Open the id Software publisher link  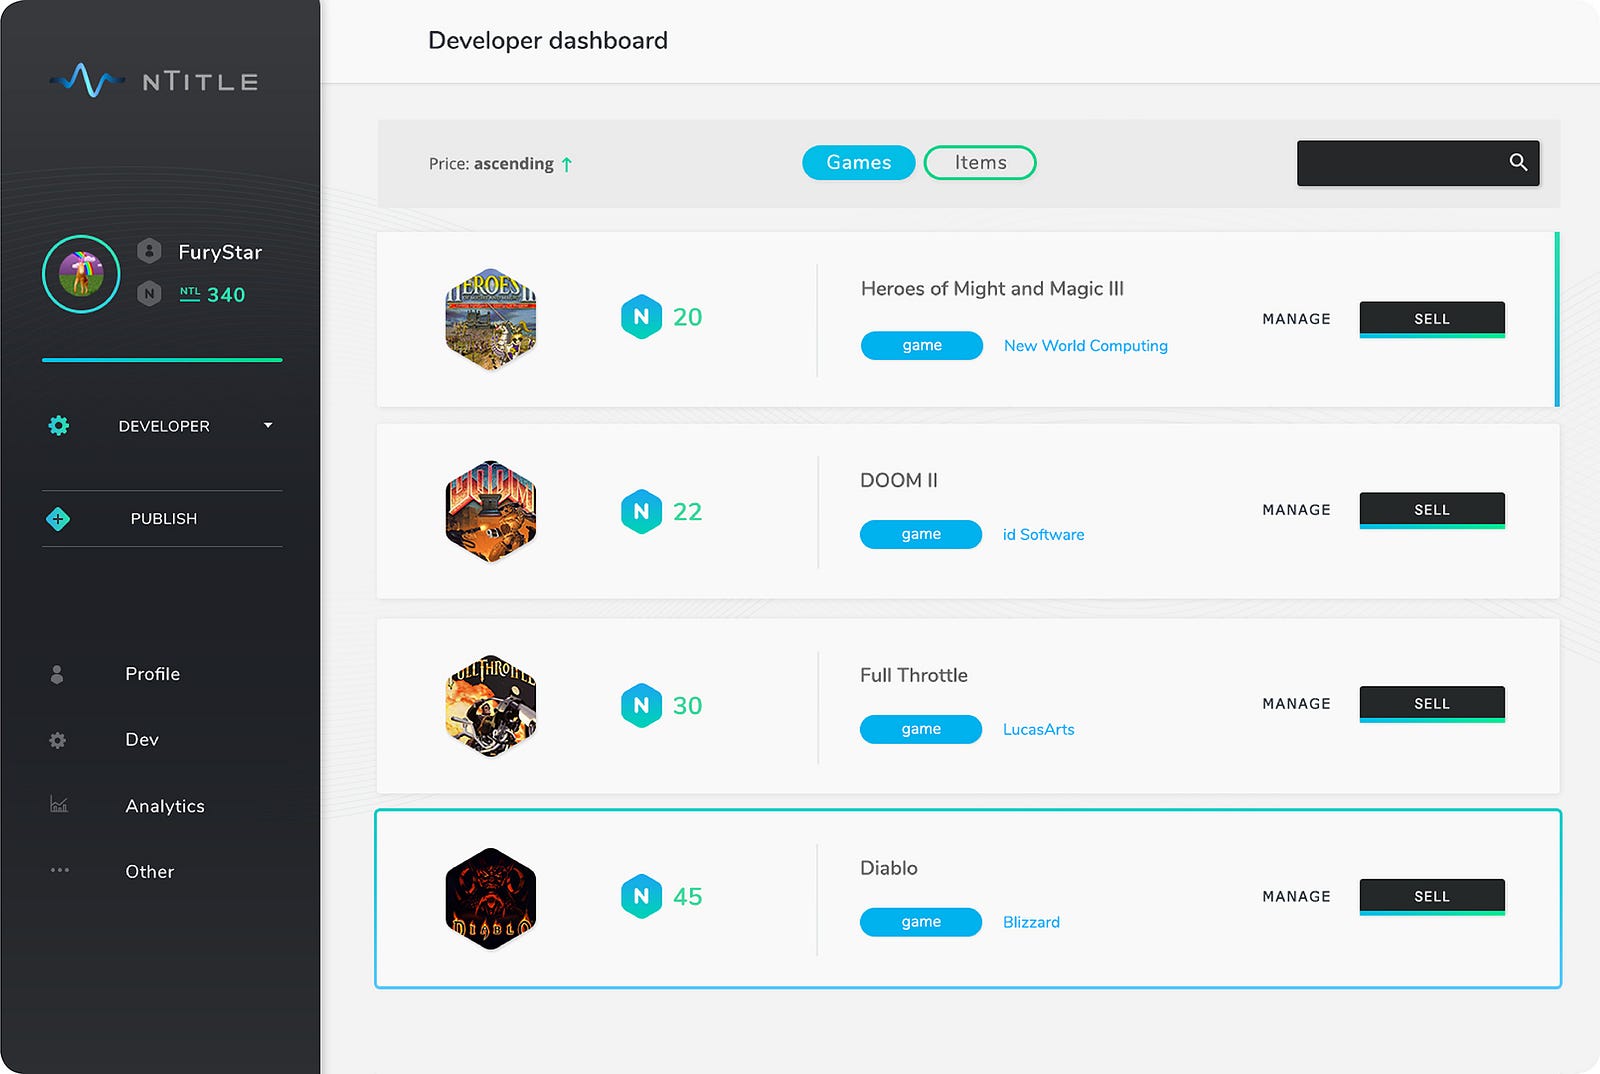pos(1043,535)
